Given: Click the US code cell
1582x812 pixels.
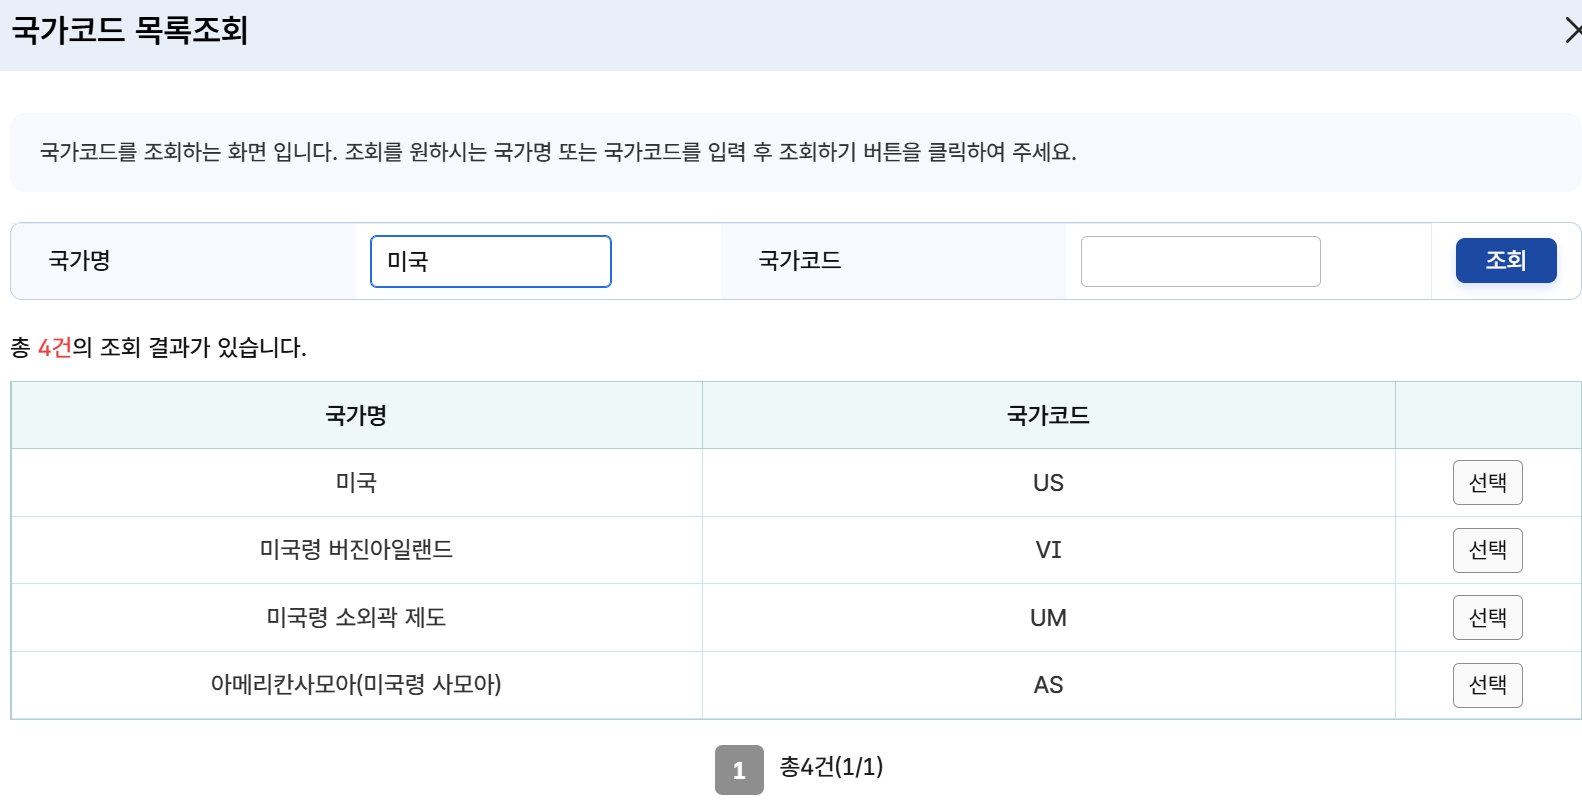Looking at the screenshot, I should (1047, 482).
